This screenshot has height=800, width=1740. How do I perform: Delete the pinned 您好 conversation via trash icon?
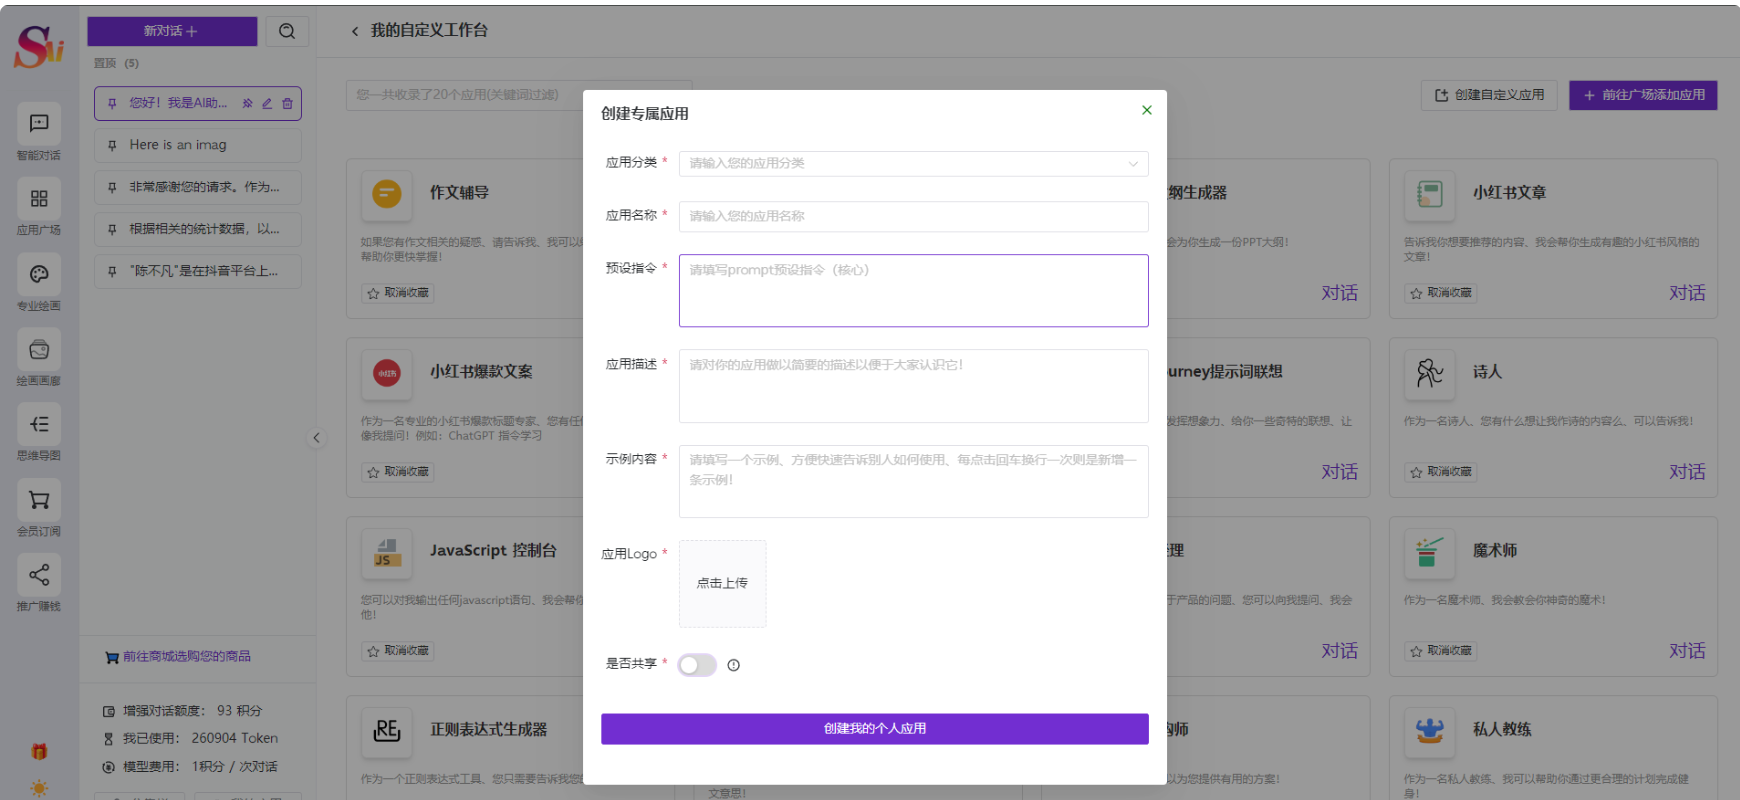(287, 103)
